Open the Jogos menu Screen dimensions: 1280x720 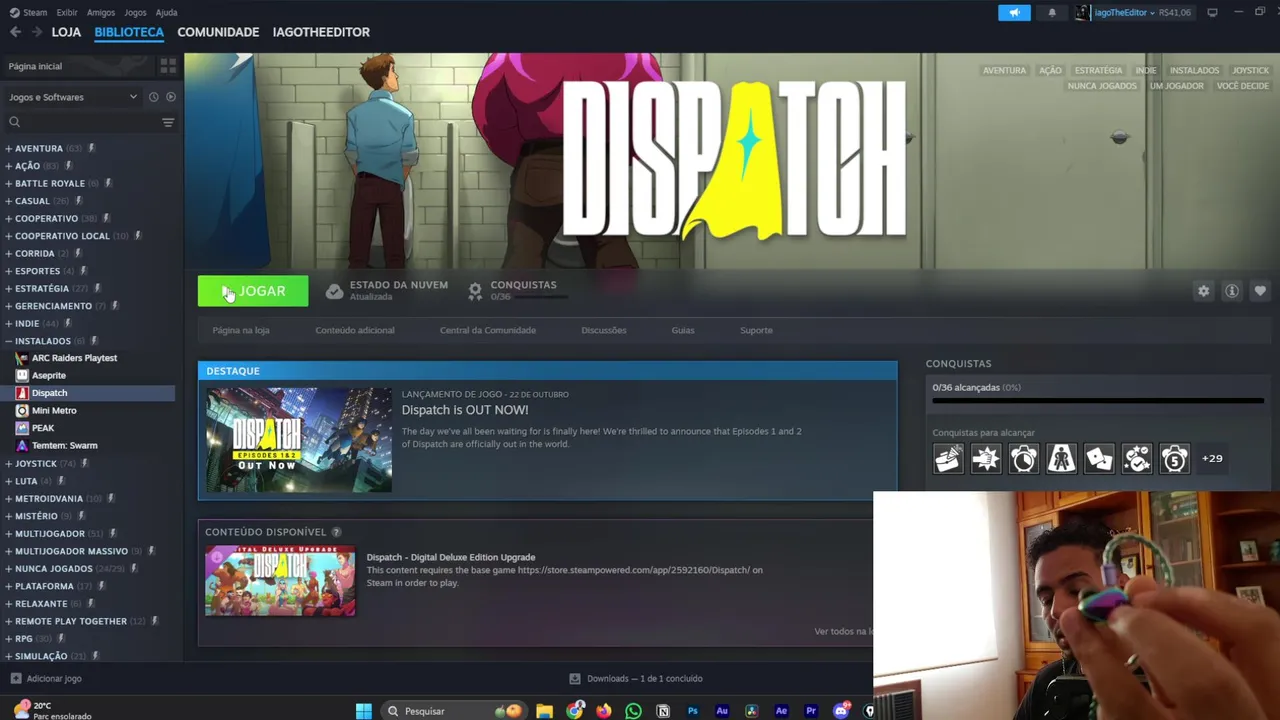coord(135,12)
